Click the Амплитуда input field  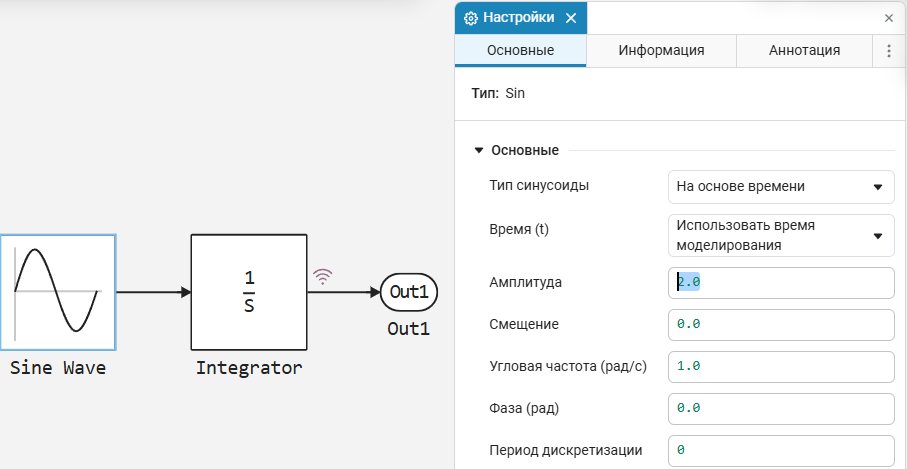[781, 283]
